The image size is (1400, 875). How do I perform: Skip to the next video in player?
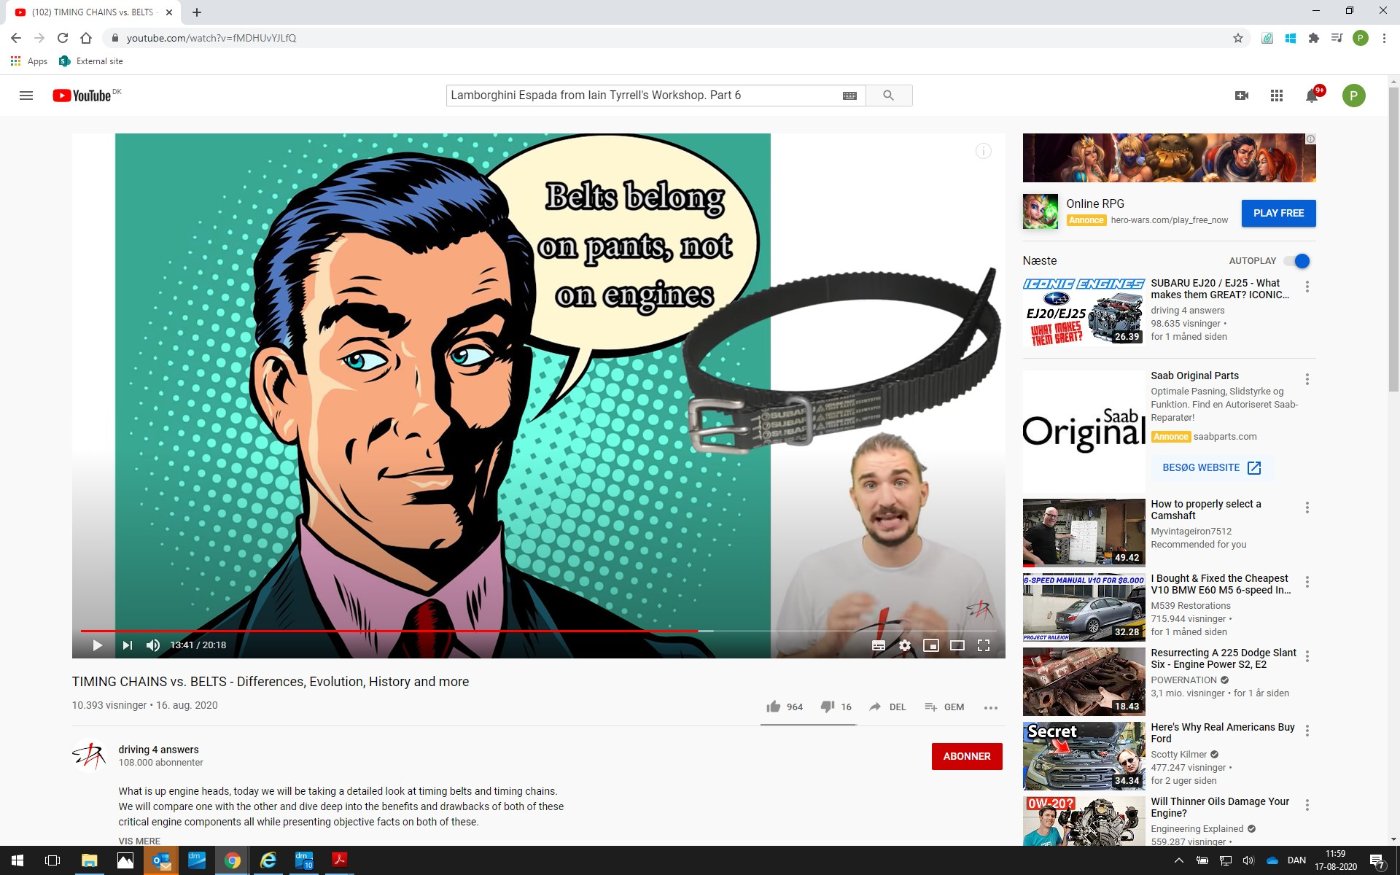tap(127, 645)
